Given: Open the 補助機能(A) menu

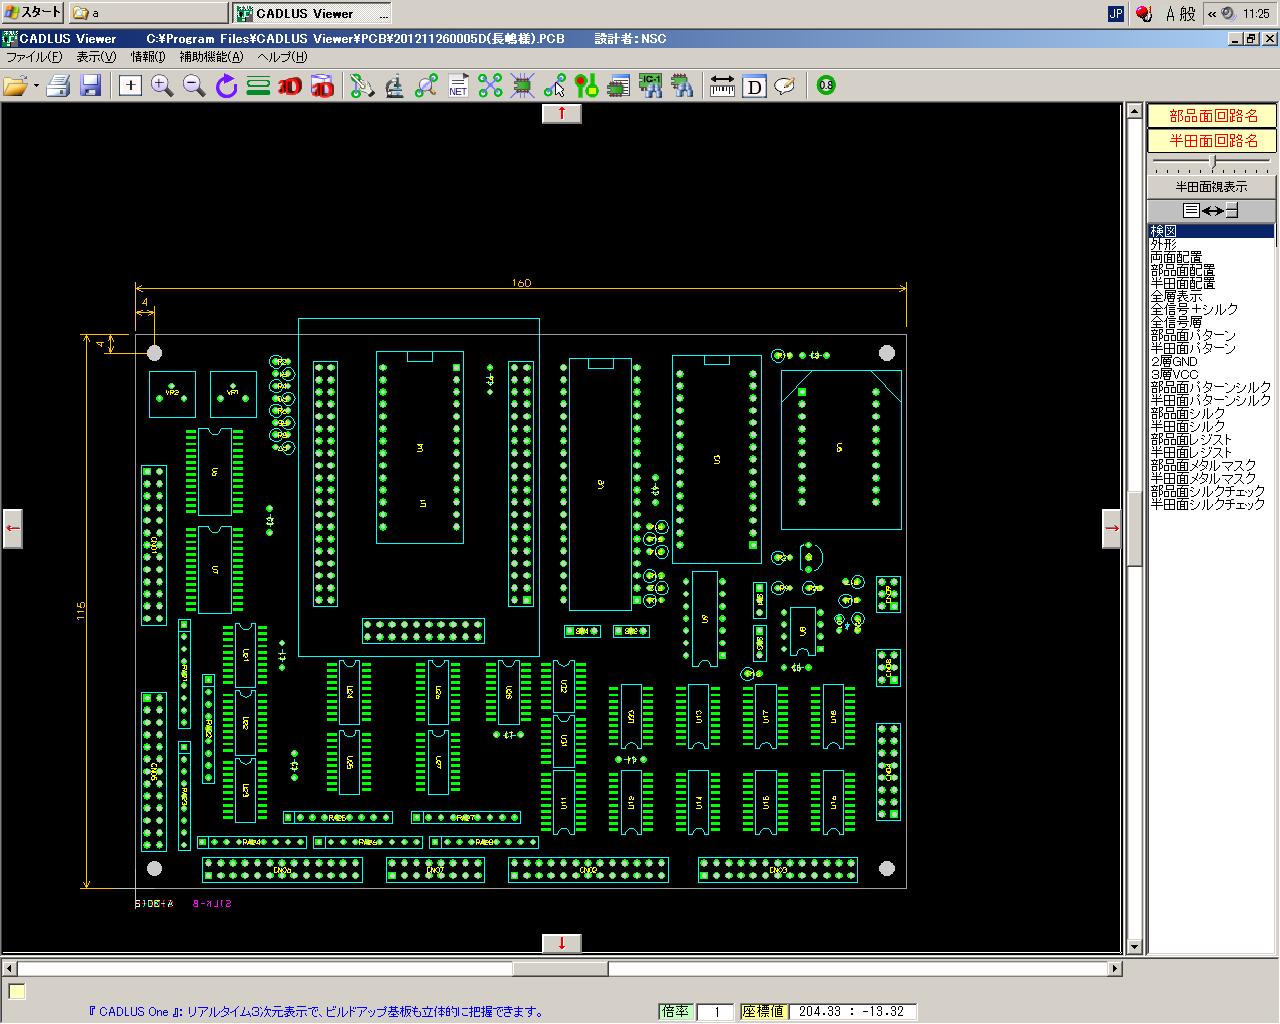Looking at the screenshot, I should [210, 57].
